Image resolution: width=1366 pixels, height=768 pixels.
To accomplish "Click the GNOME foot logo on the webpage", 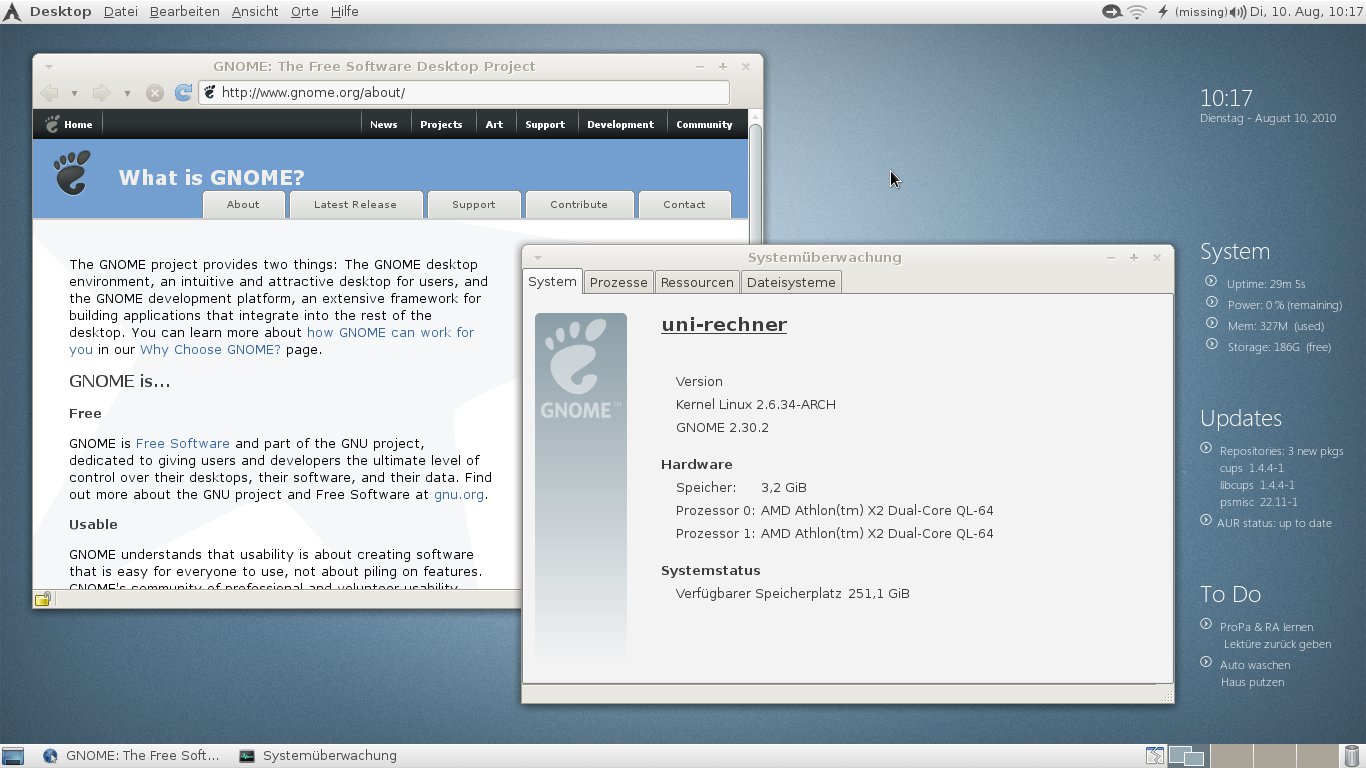I will (x=72, y=172).
